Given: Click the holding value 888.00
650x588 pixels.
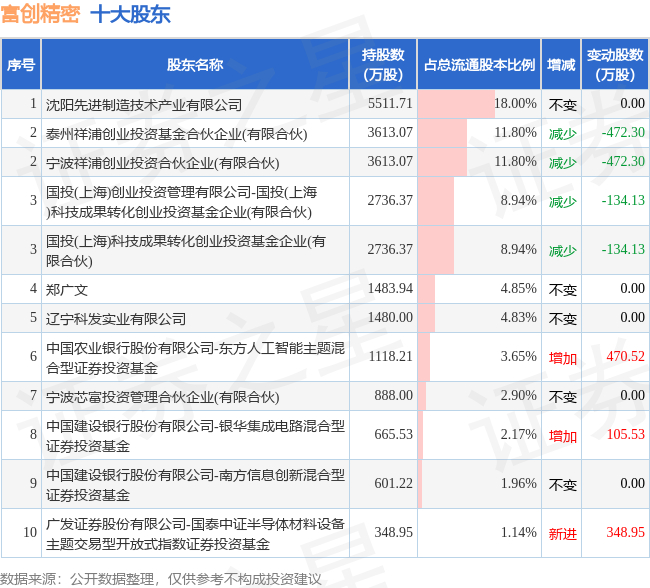Looking at the screenshot, I should [x=393, y=395].
